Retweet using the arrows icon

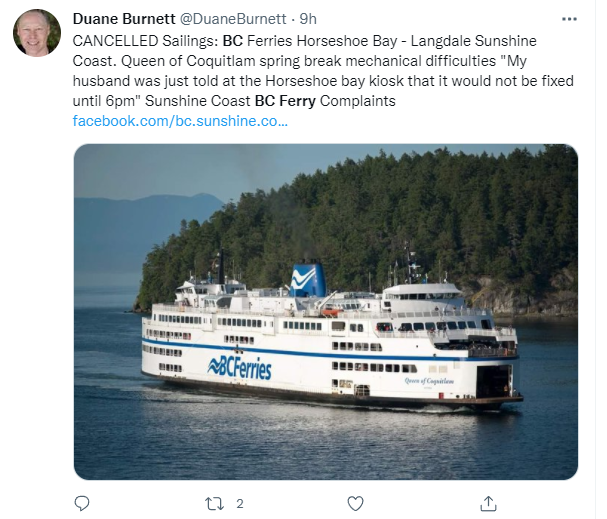214,504
